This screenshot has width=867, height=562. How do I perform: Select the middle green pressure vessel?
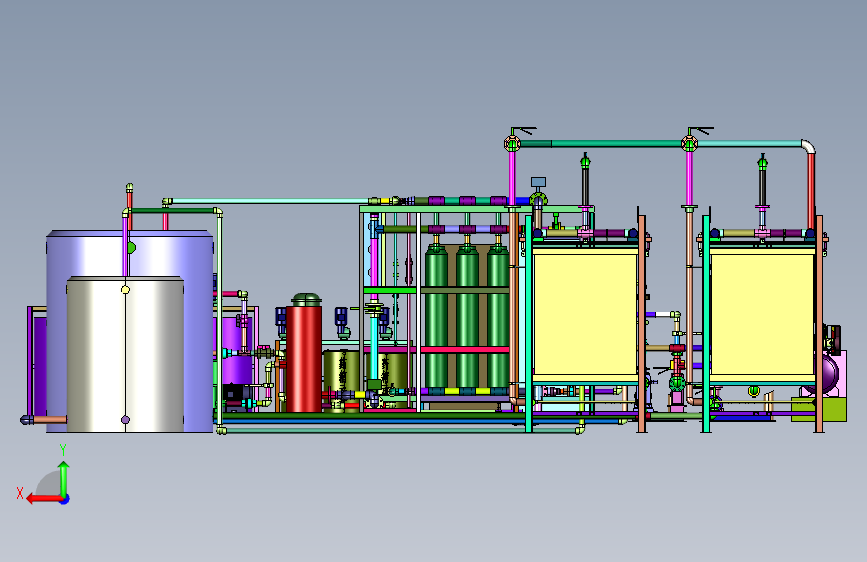467,318
